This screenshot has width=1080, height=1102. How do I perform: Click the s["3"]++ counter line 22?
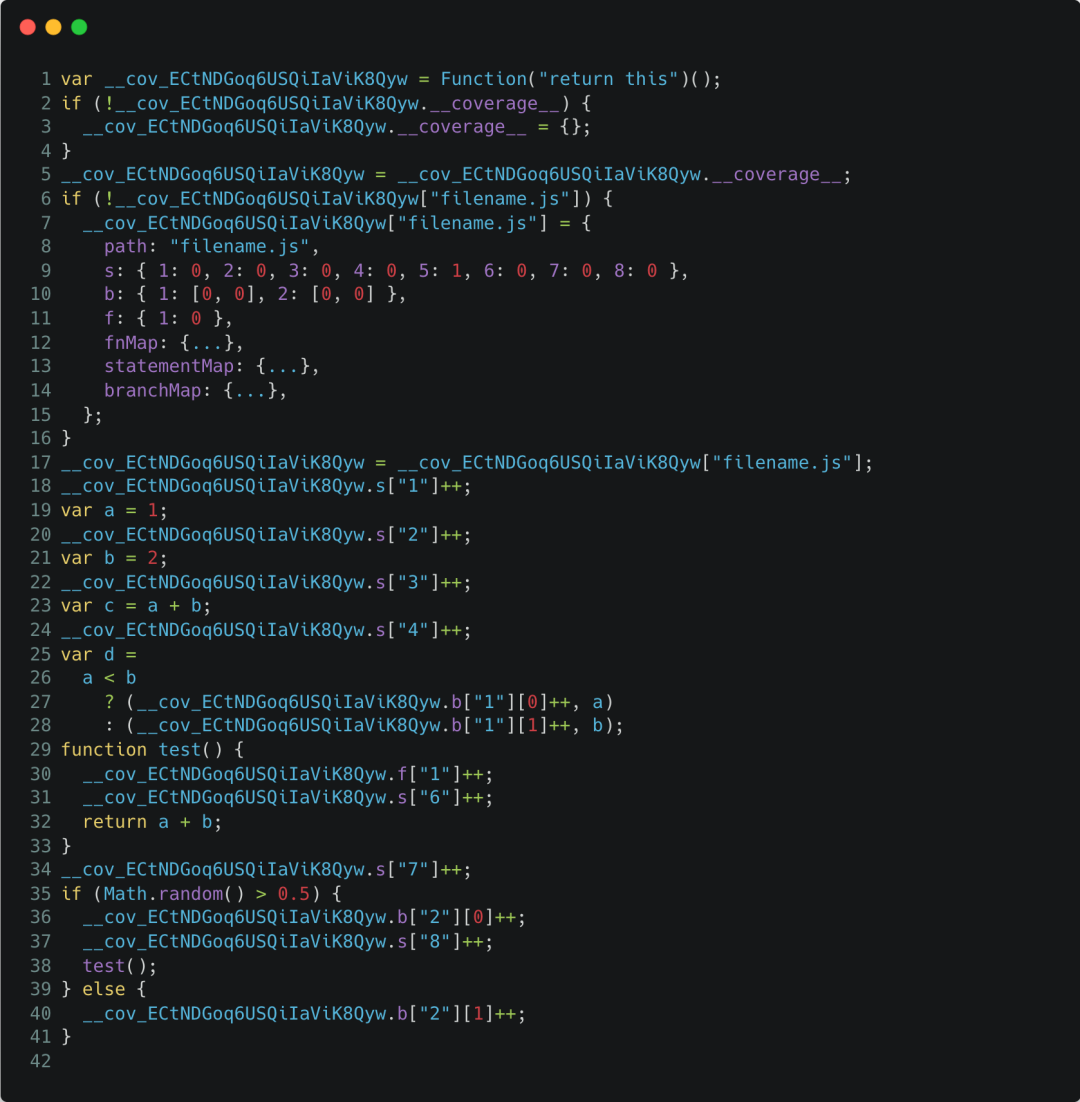pos(266,583)
